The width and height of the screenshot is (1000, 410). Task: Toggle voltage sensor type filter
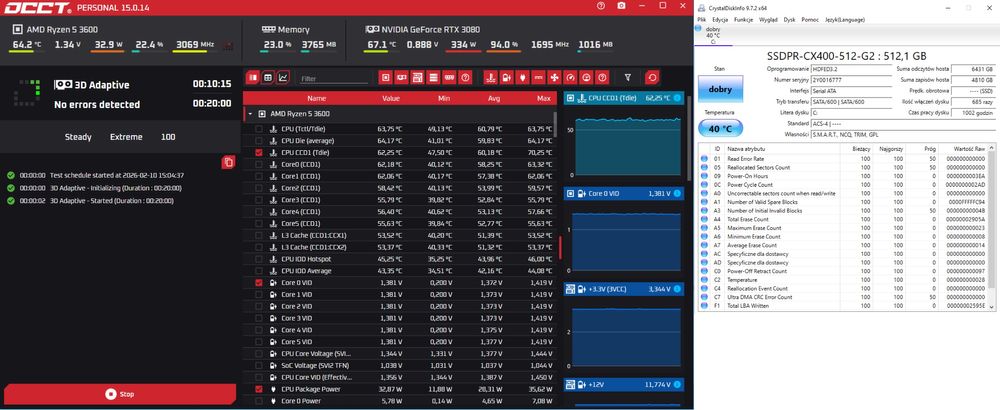point(506,77)
